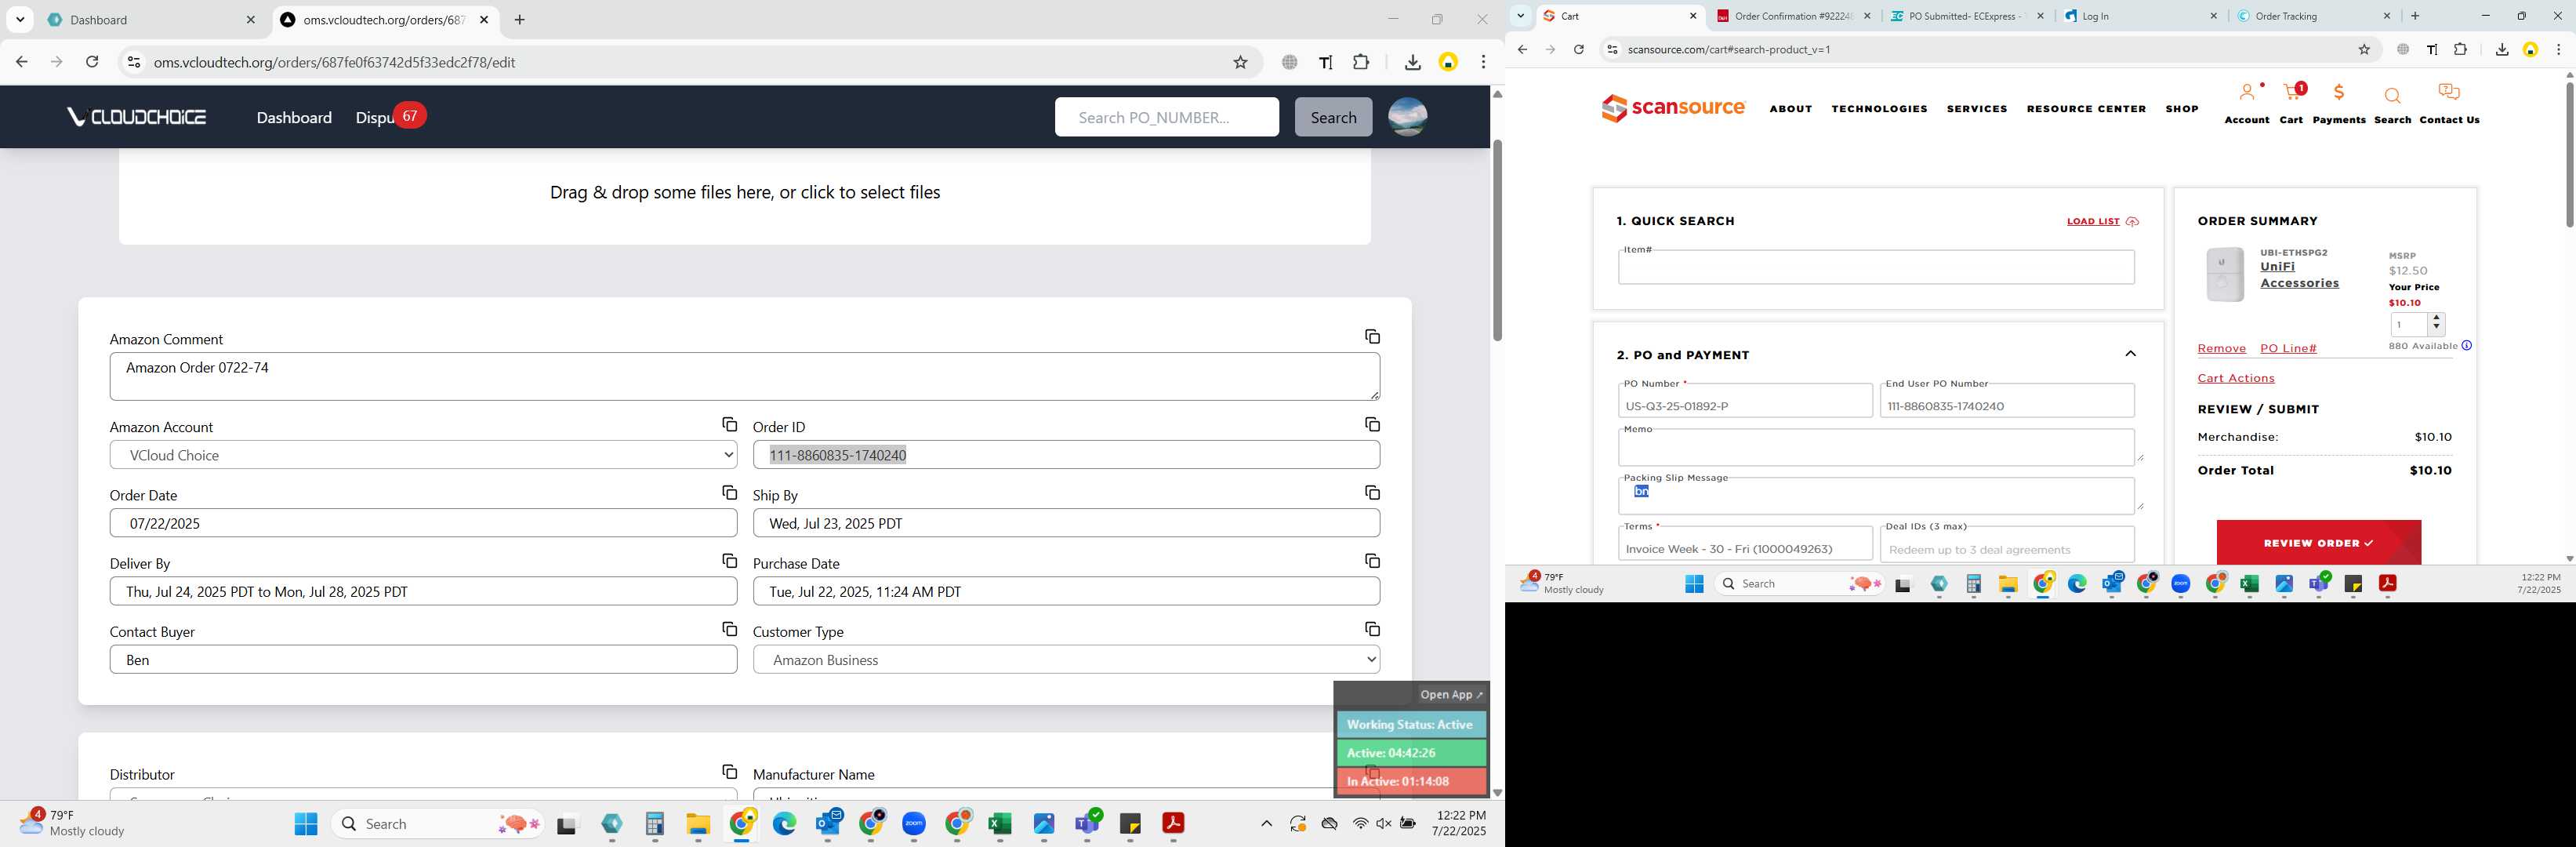The height and width of the screenshot is (847, 2576).
Task: Click the Item# quick search field
Action: [1876, 267]
